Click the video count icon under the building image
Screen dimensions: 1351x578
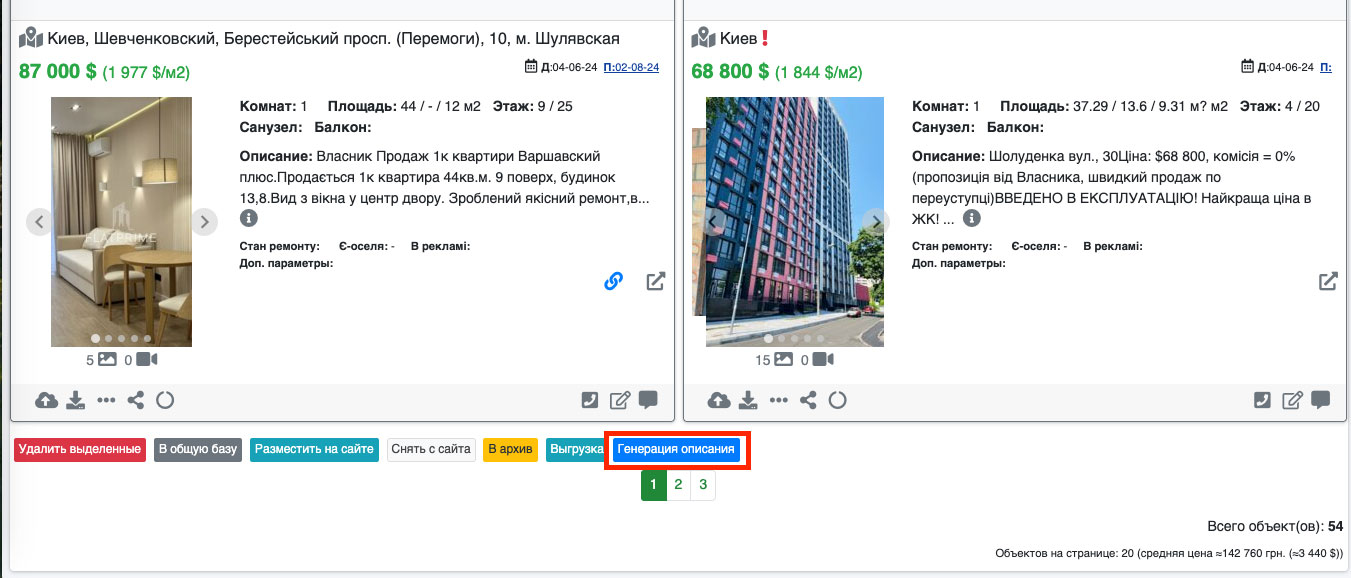pos(823,359)
